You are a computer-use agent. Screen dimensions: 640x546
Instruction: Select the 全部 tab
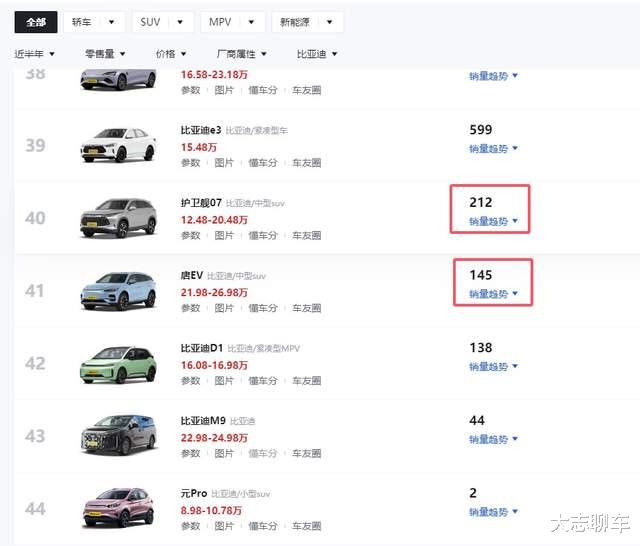click(36, 22)
